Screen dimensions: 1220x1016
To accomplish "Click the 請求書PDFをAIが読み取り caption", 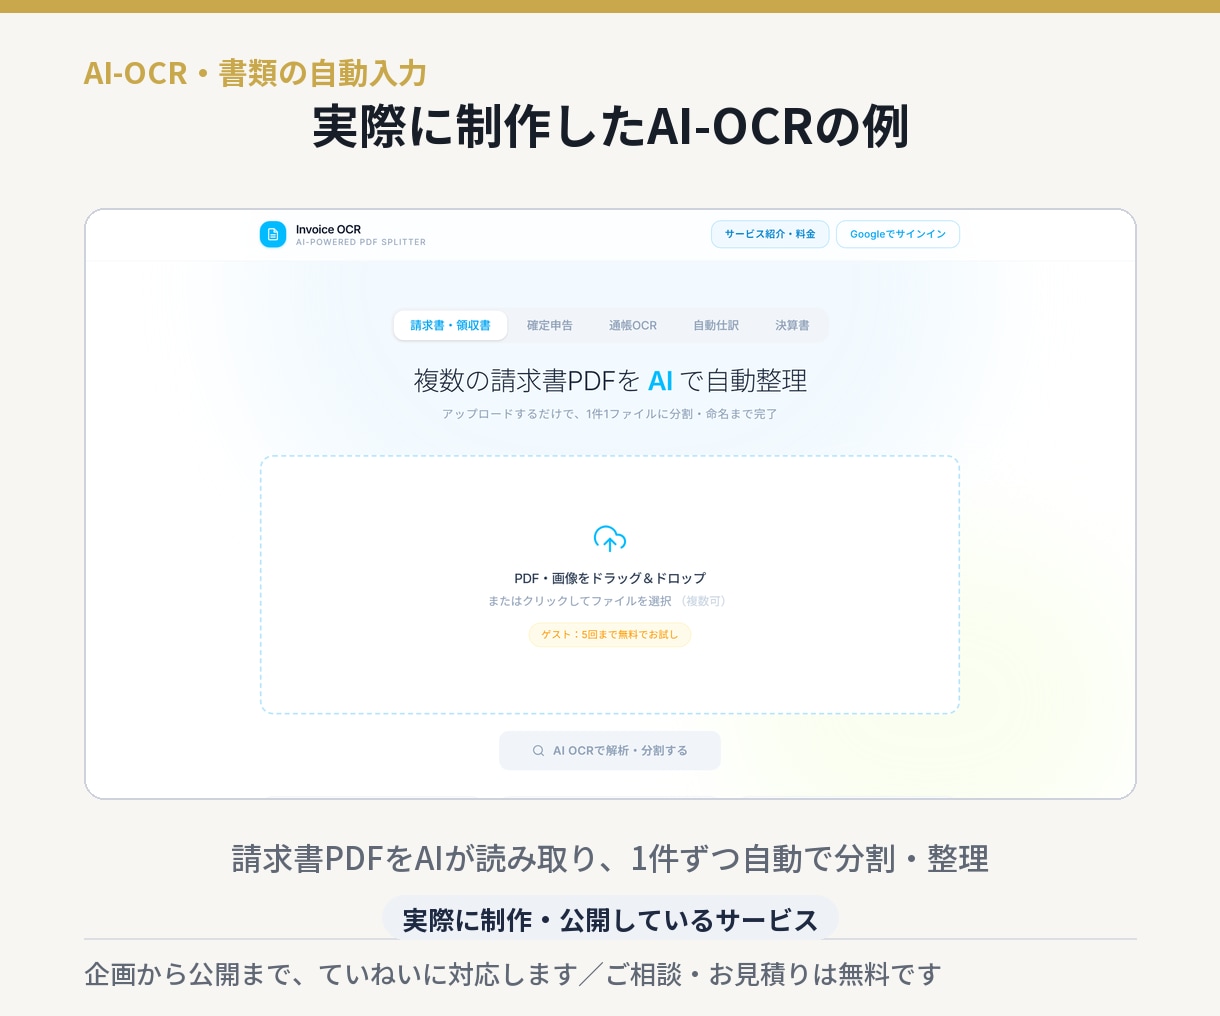I will pos(610,859).
